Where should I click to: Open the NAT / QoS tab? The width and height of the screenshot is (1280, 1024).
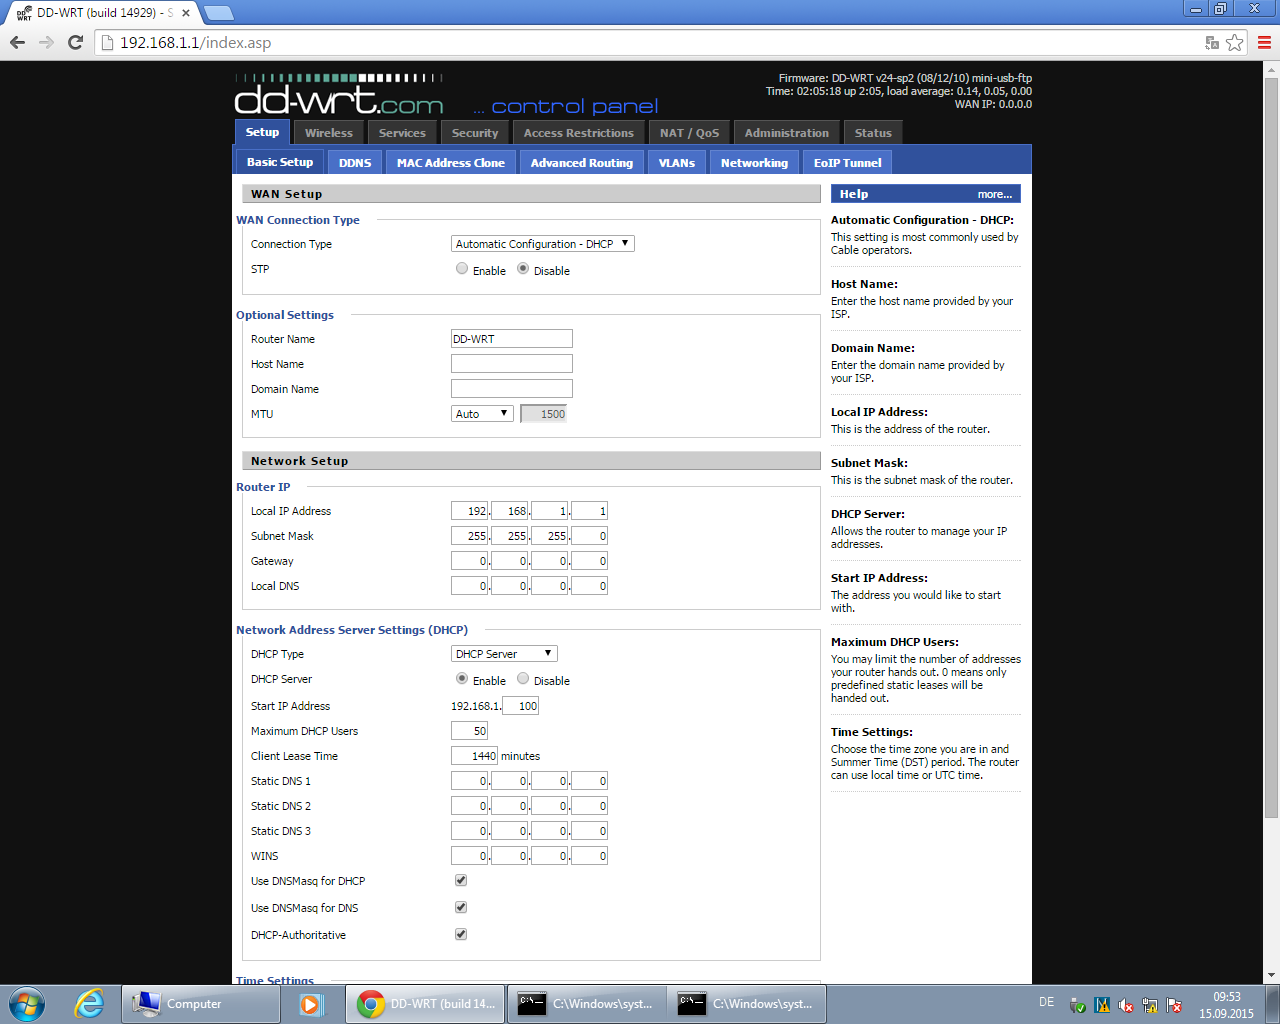pyautogui.click(x=689, y=133)
